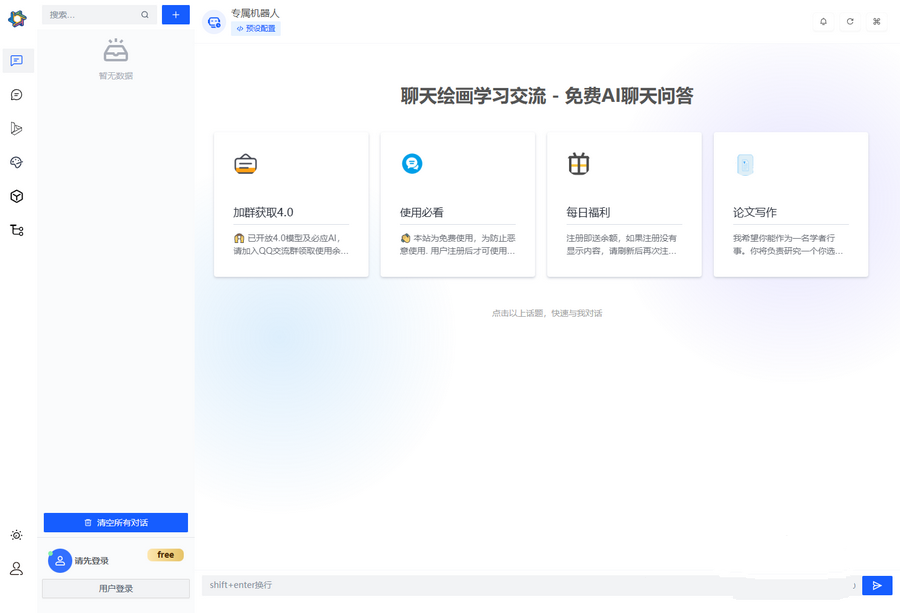Open the 3D cube feature in sidebar

click(x=16, y=196)
